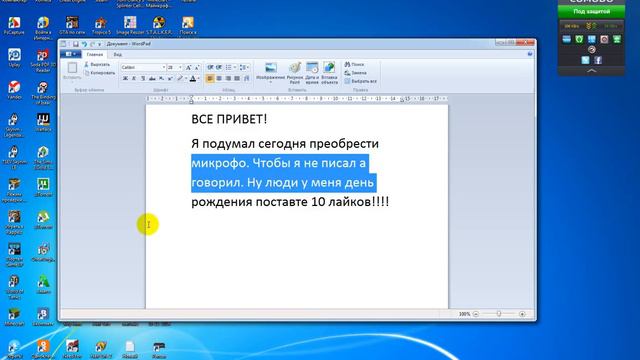Toggle superscript formatting
640x360 pixels.
pos(170,78)
